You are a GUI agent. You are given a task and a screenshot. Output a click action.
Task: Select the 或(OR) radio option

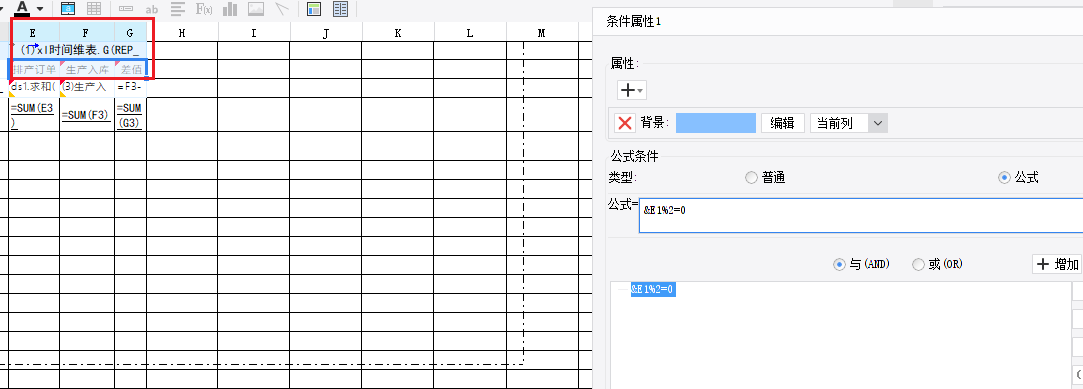tap(918, 264)
